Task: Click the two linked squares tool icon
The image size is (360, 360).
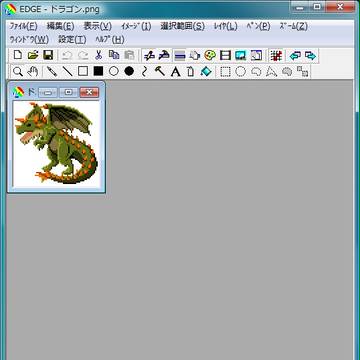Action: [x=303, y=71]
